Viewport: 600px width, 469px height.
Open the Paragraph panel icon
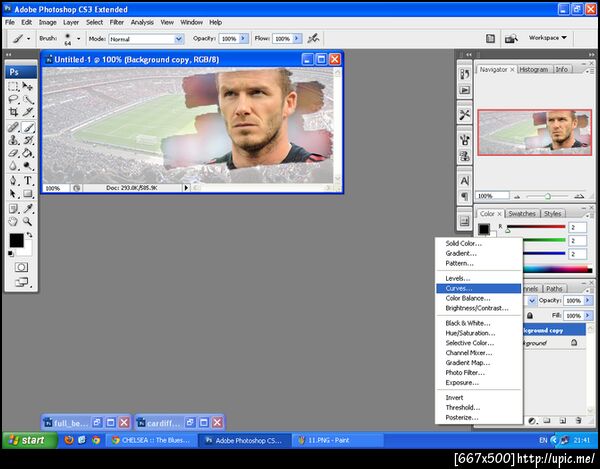coord(465,197)
